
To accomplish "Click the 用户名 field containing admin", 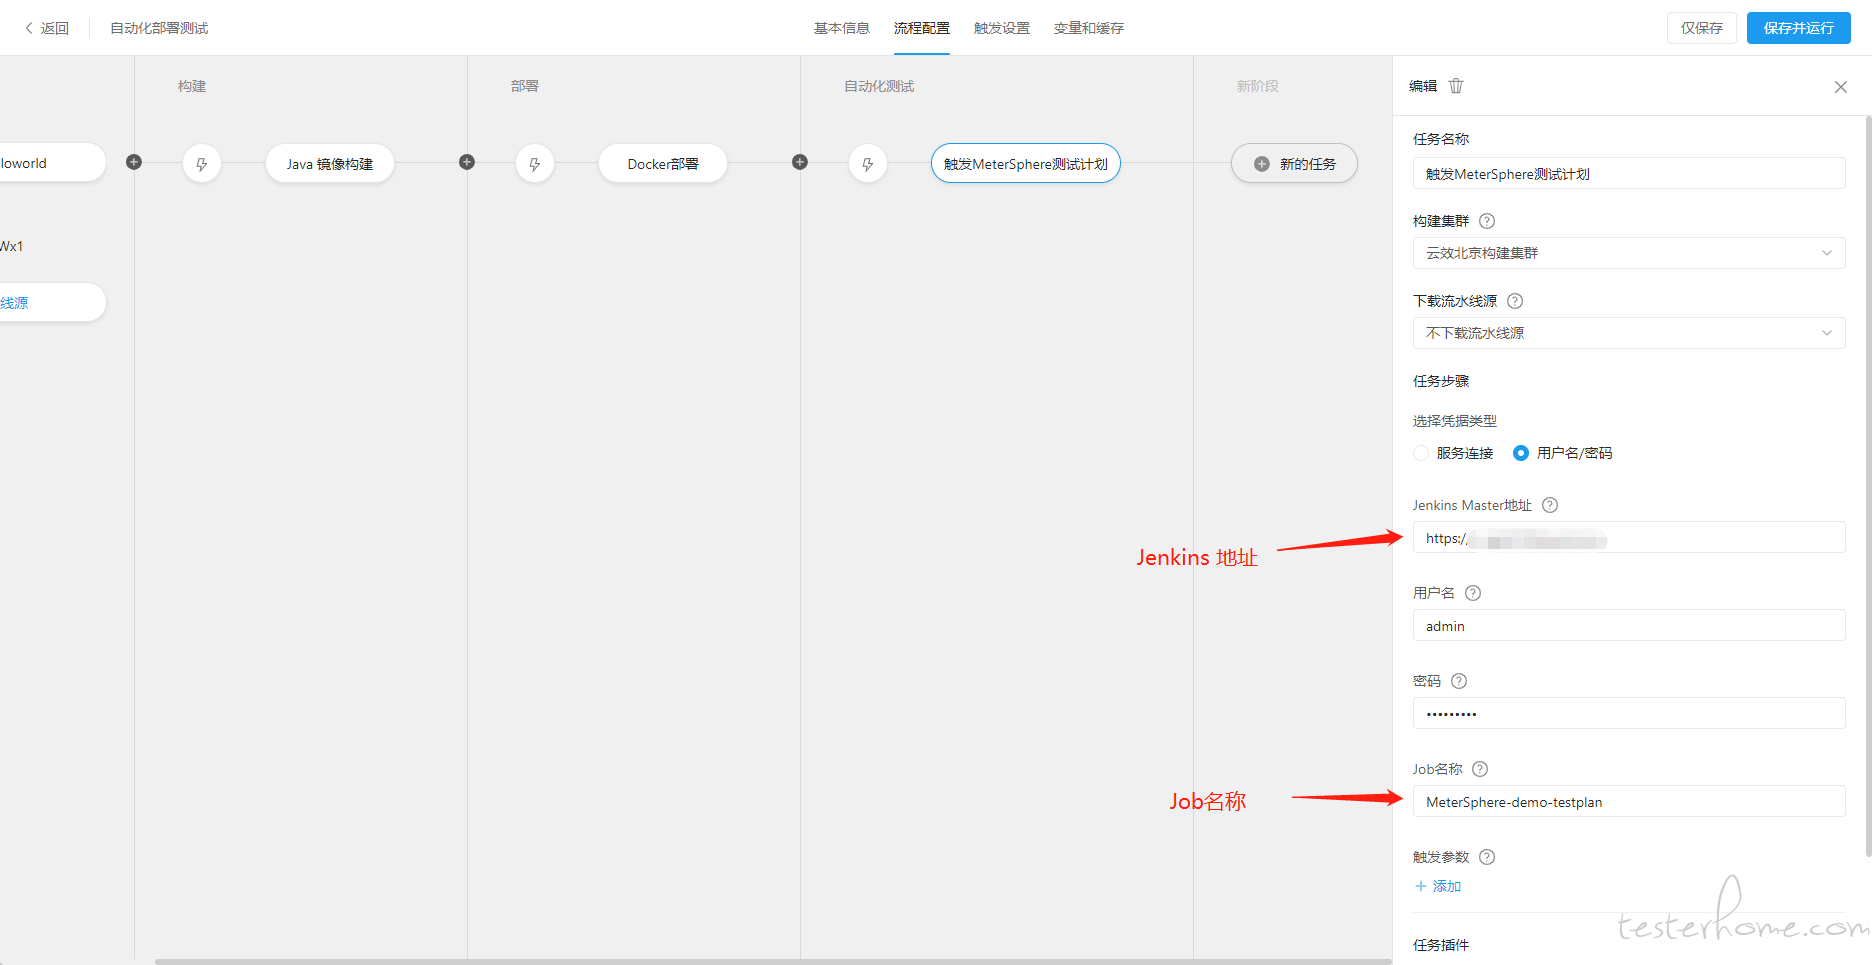I will [1629, 625].
